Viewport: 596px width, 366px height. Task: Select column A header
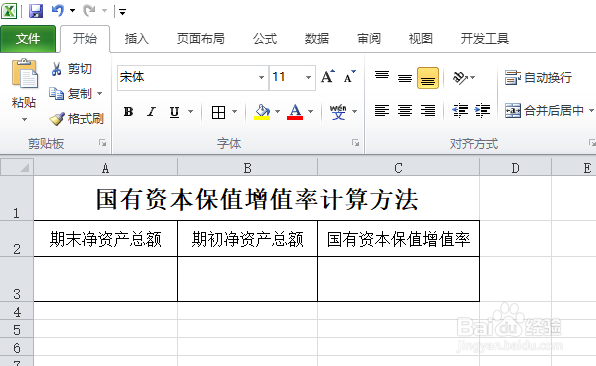[x=105, y=168]
